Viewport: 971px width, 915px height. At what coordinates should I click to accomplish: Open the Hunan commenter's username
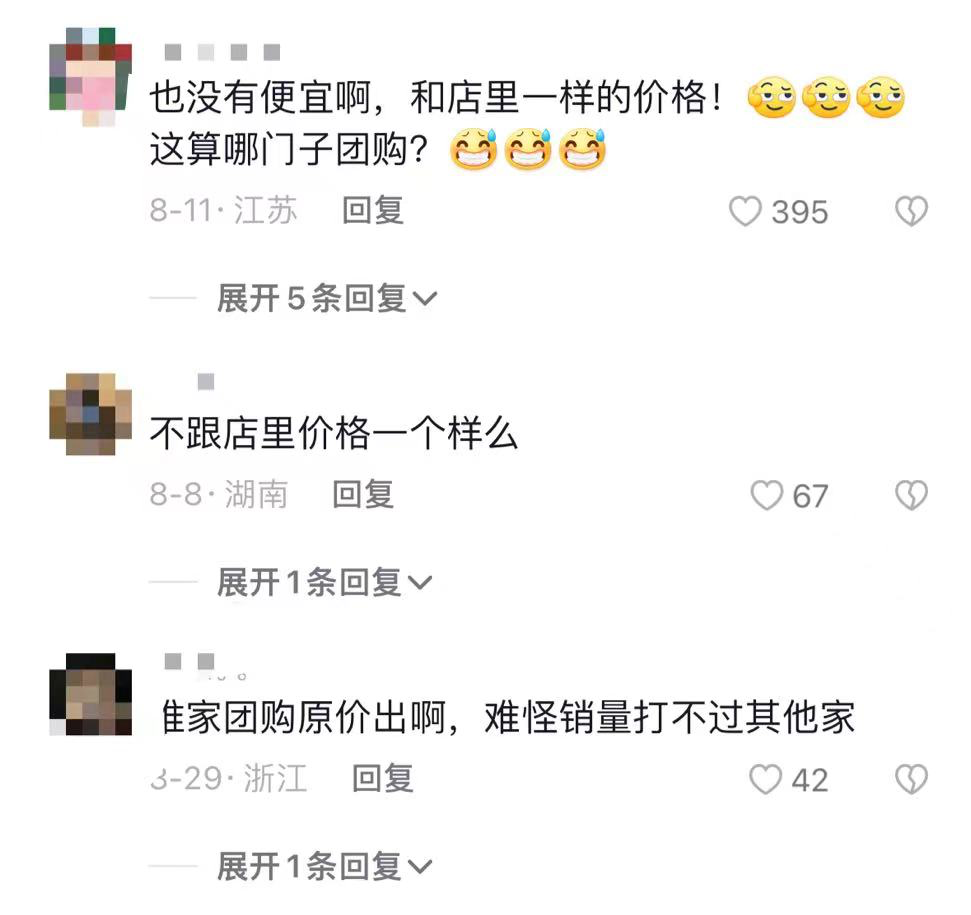point(206,381)
